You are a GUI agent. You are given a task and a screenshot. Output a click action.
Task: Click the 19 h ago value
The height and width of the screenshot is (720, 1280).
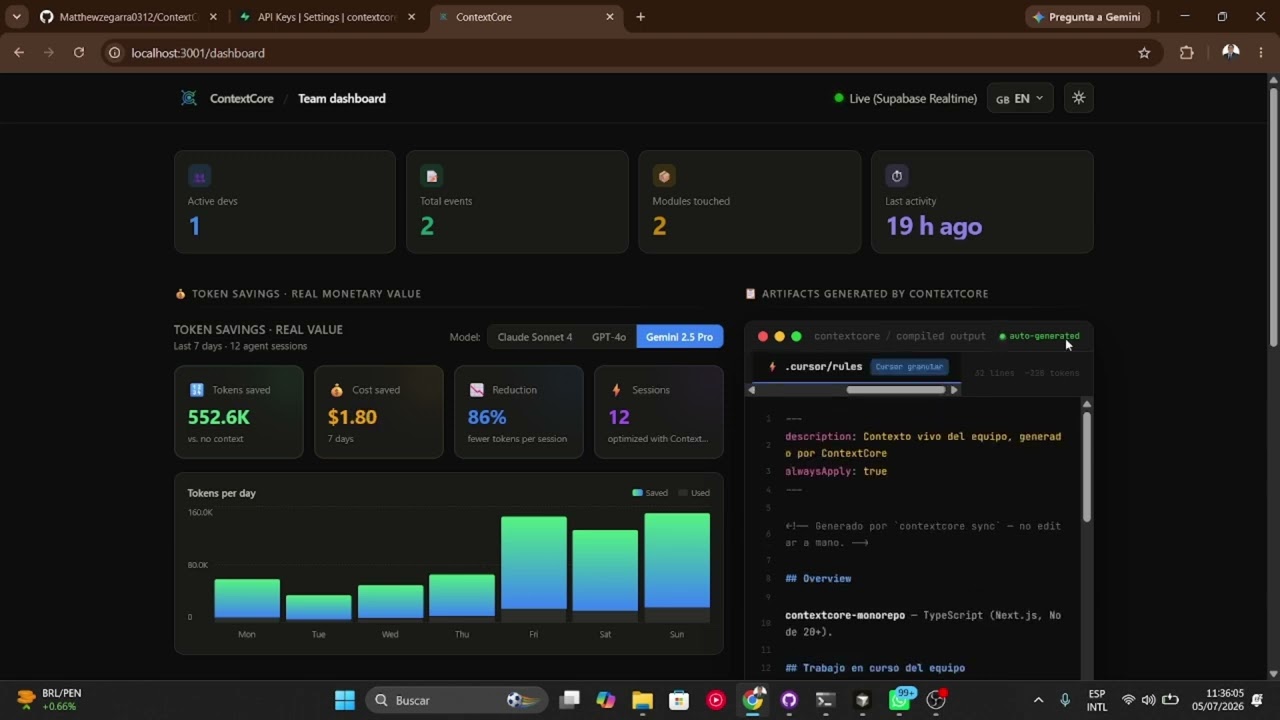[934, 226]
